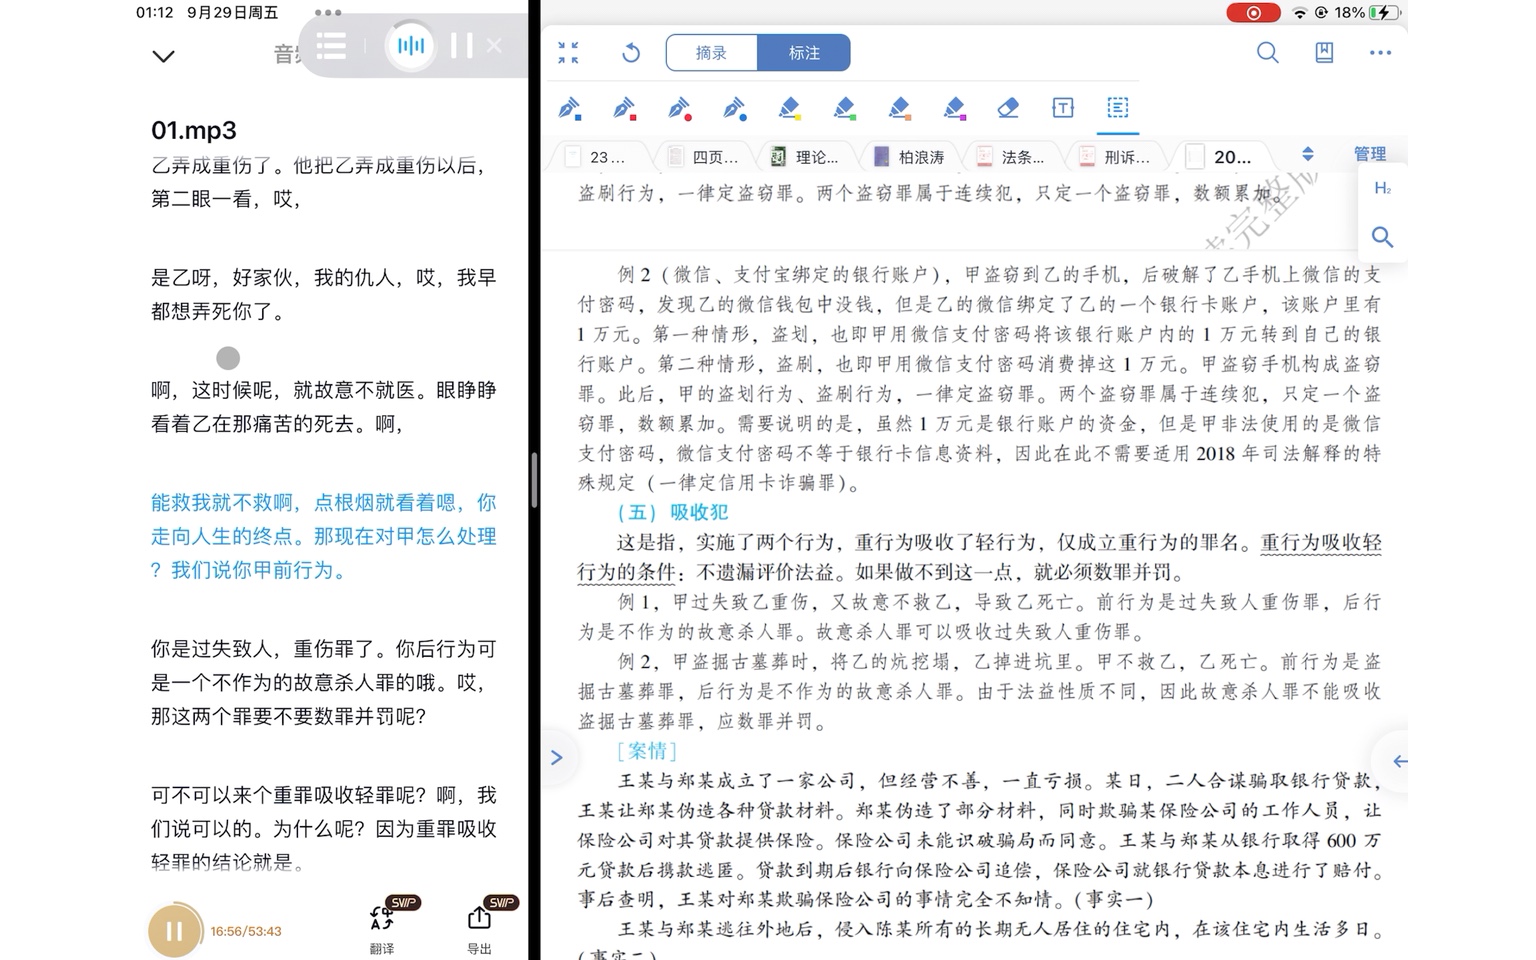Viewport: 1536px width, 960px height.
Task: Click the ［案情］ heading in document
Action: [x=647, y=750]
